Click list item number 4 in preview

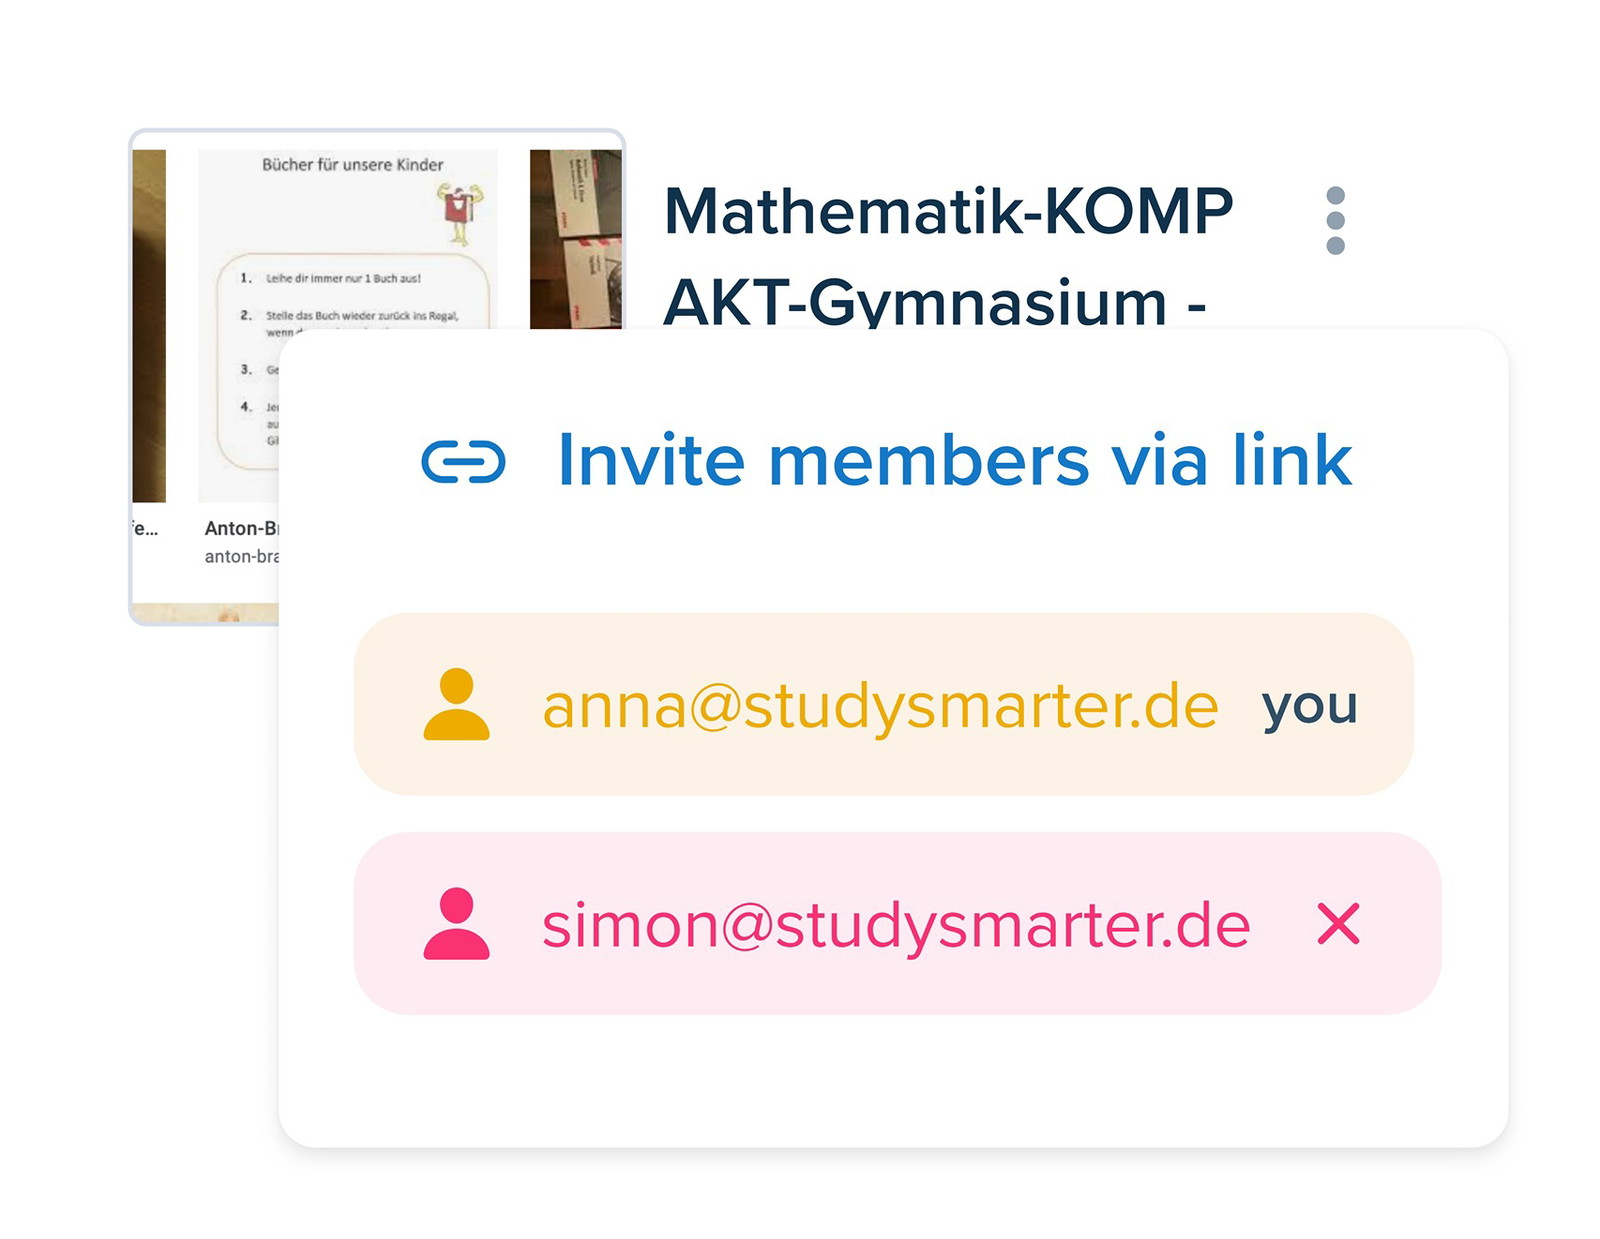pos(246,407)
